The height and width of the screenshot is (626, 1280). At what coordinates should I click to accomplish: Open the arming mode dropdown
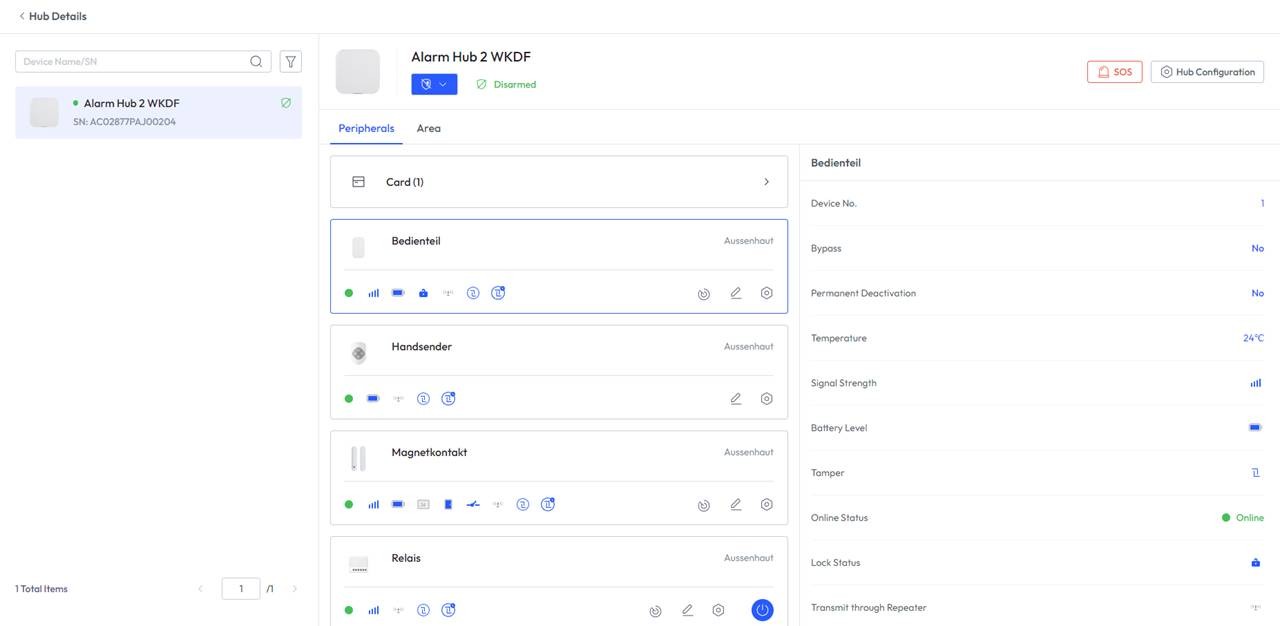434,85
